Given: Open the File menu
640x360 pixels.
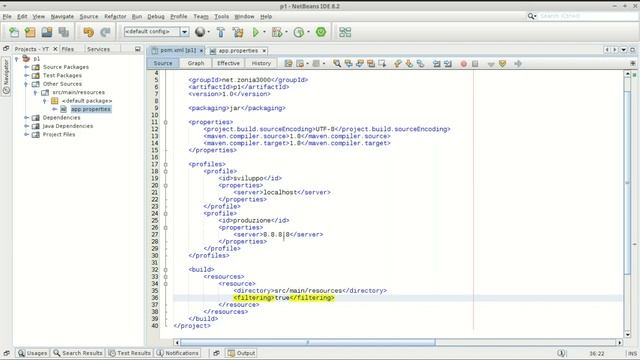Looking at the screenshot, I should coord(7,16).
